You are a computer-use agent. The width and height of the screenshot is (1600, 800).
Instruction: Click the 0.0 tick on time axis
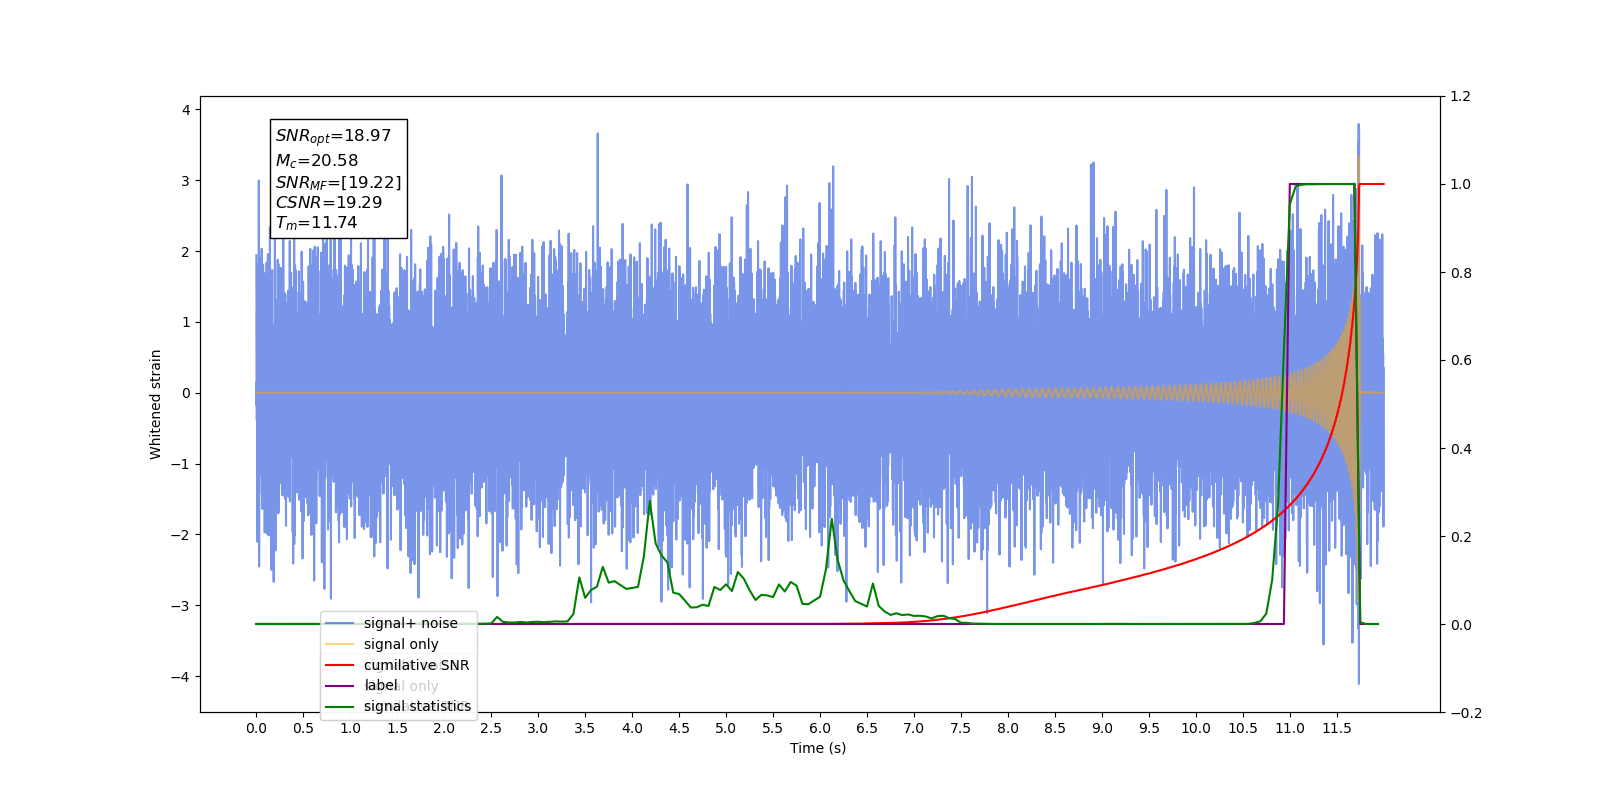(256, 728)
